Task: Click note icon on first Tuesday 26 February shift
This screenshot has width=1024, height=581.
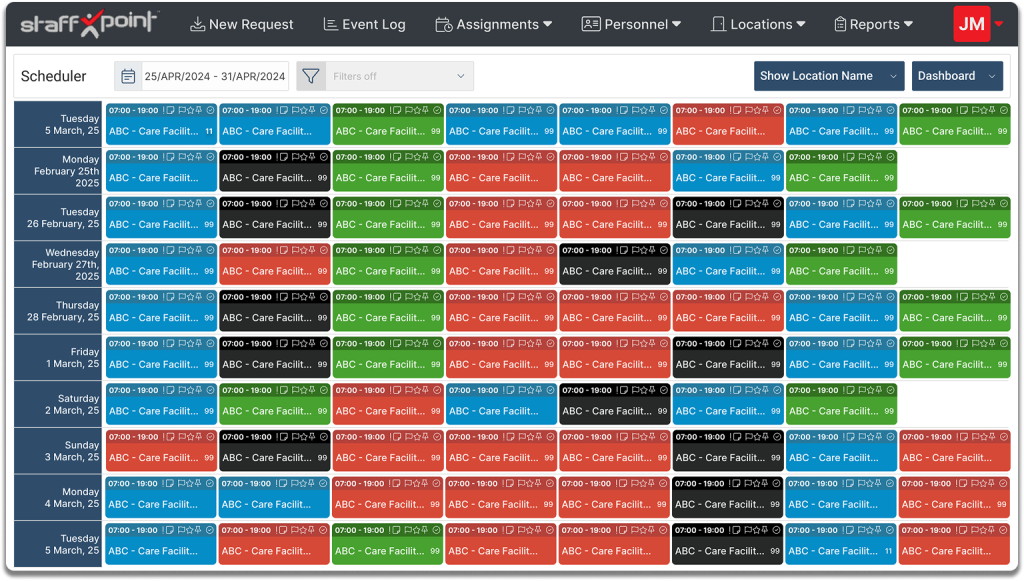Action: 170,204
